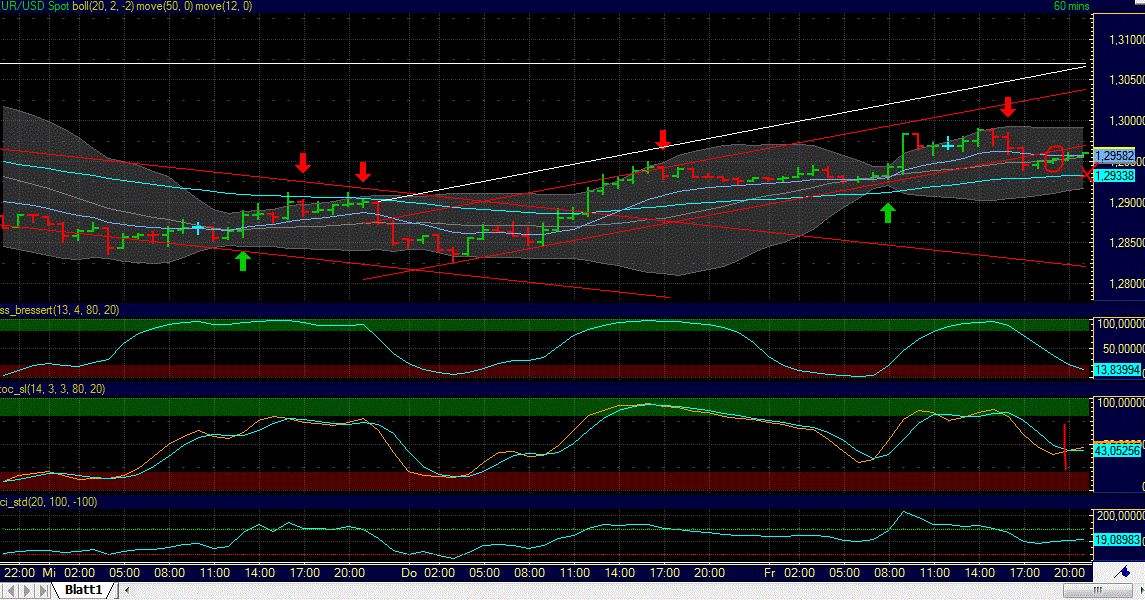Select the pointer tool icon in bottom-right corner

[x=1141, y=590]
